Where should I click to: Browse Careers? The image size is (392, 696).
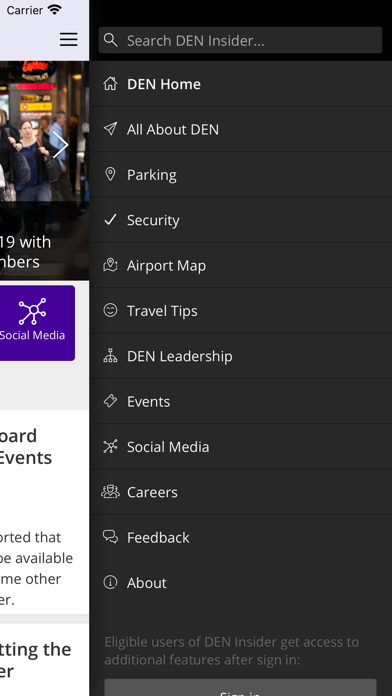click(x=241, y=492)
